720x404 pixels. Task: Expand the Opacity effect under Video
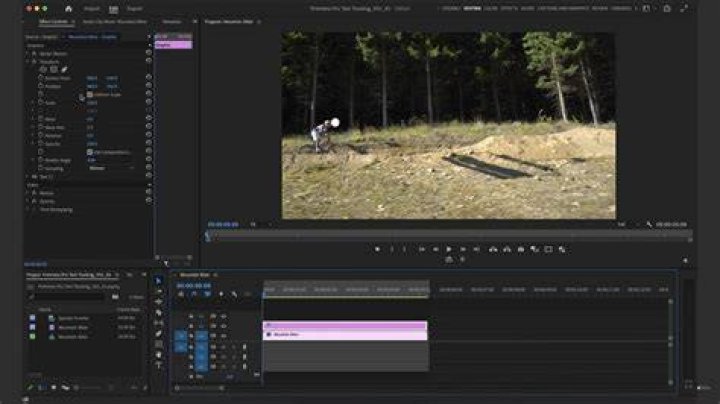[x=28, y=201]
